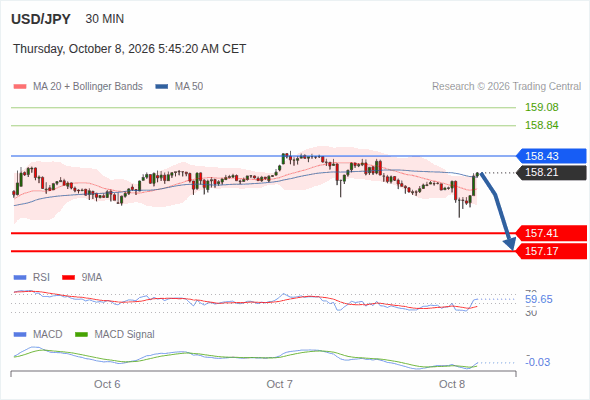Click the 9MA legend label
The image size is (590, 400).
(92, 277)
